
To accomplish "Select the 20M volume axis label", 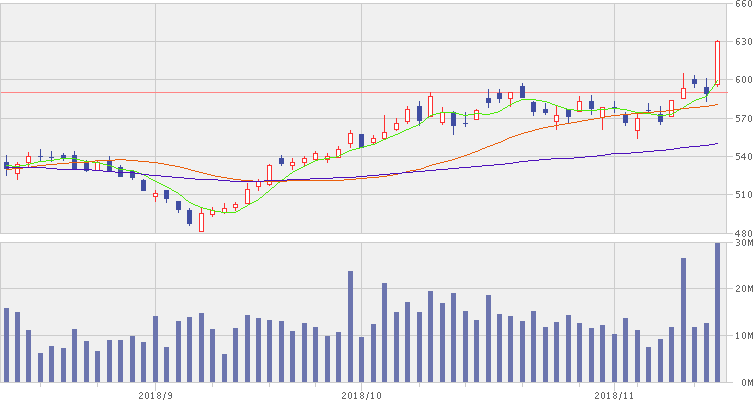I will click(743, 288).
